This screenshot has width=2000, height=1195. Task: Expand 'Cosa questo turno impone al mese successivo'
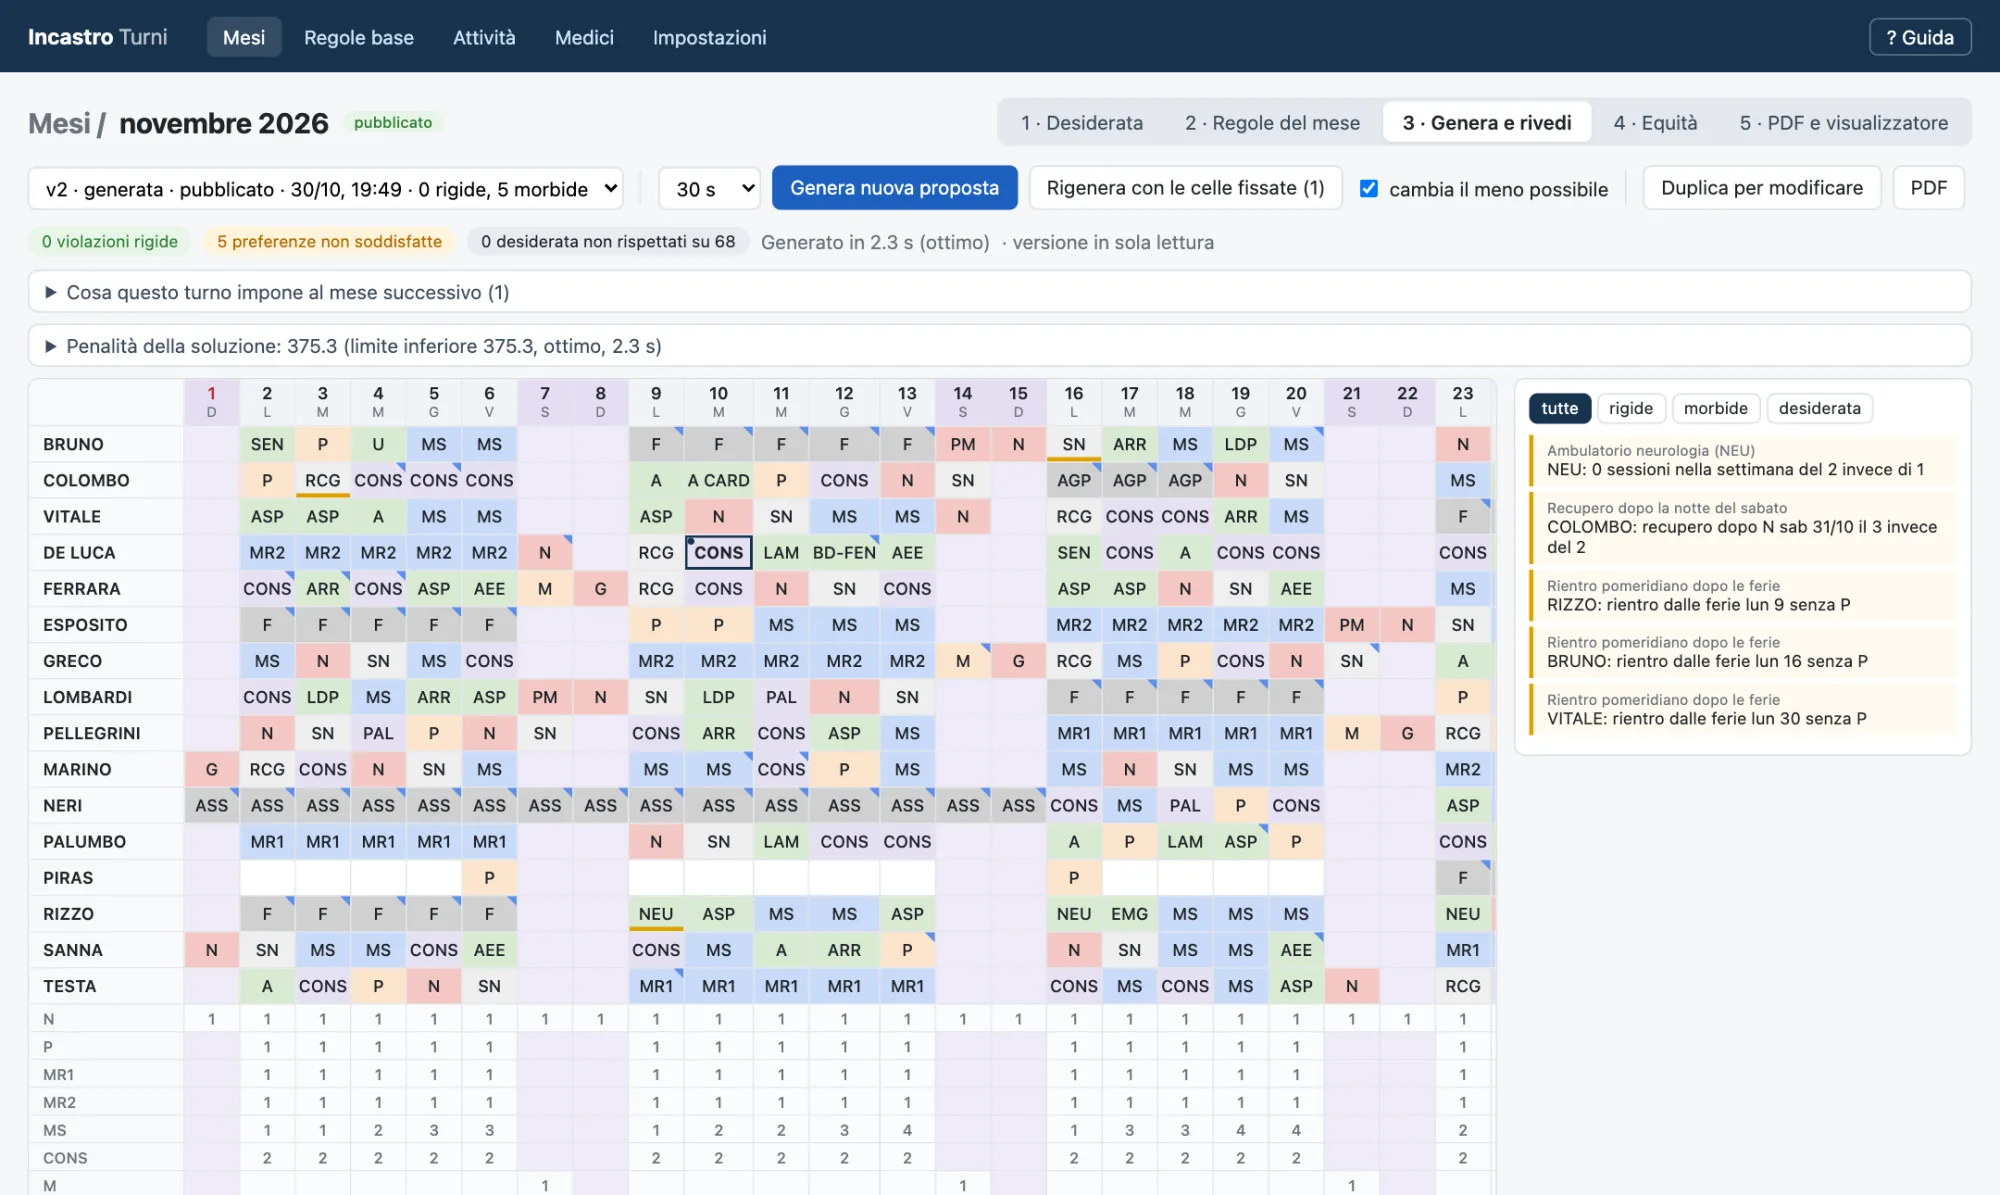(999, 292)
